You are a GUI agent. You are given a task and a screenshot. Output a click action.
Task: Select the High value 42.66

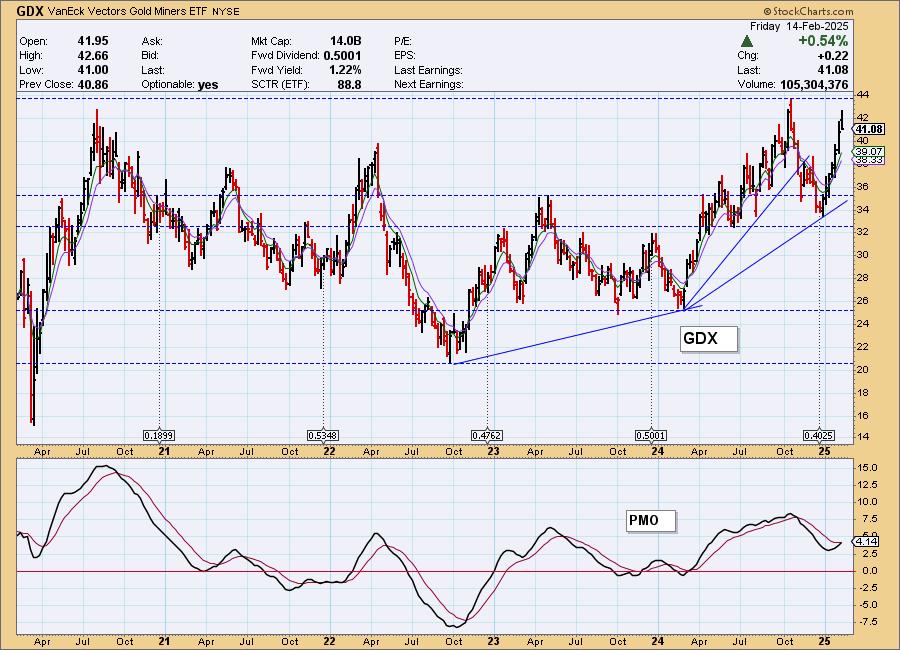(93, 55)
